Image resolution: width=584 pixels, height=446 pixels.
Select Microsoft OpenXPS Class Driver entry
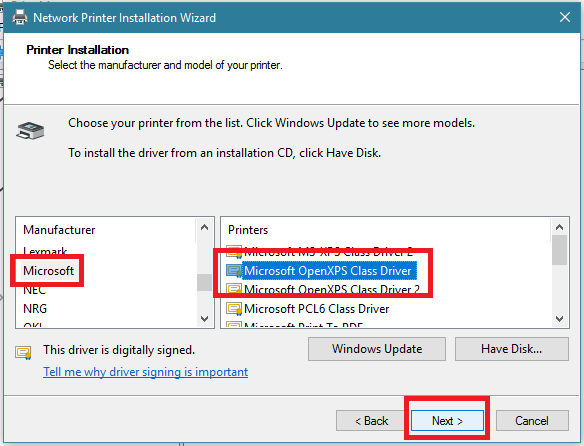(x=328, y=271)
